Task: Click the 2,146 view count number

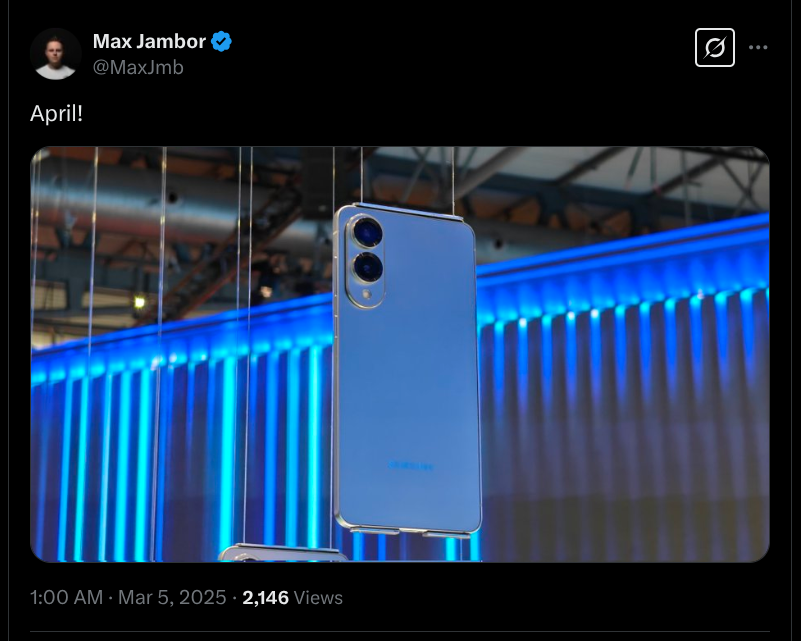Action: 266,598
